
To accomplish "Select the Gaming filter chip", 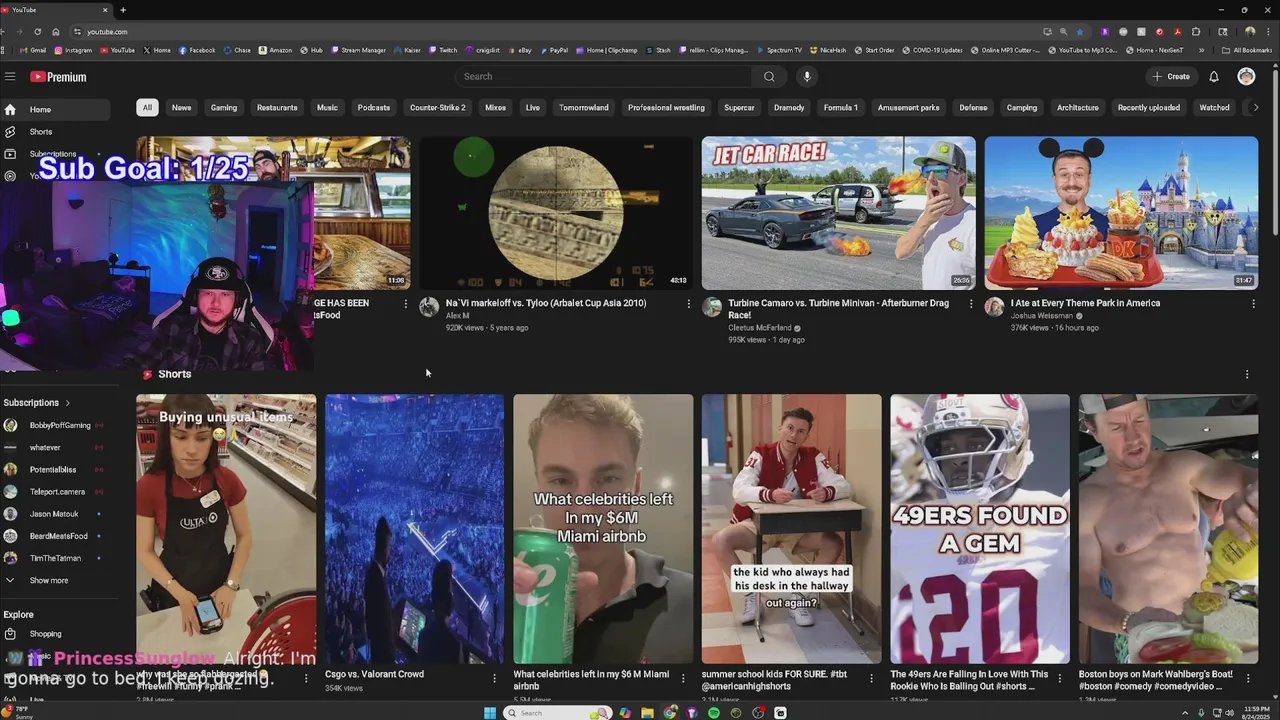I will pos(224,108).
